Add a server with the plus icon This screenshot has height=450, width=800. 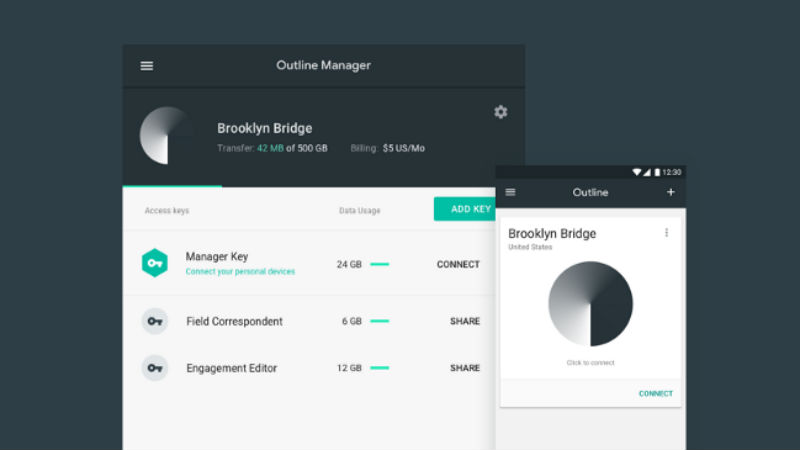pos(670,192)
